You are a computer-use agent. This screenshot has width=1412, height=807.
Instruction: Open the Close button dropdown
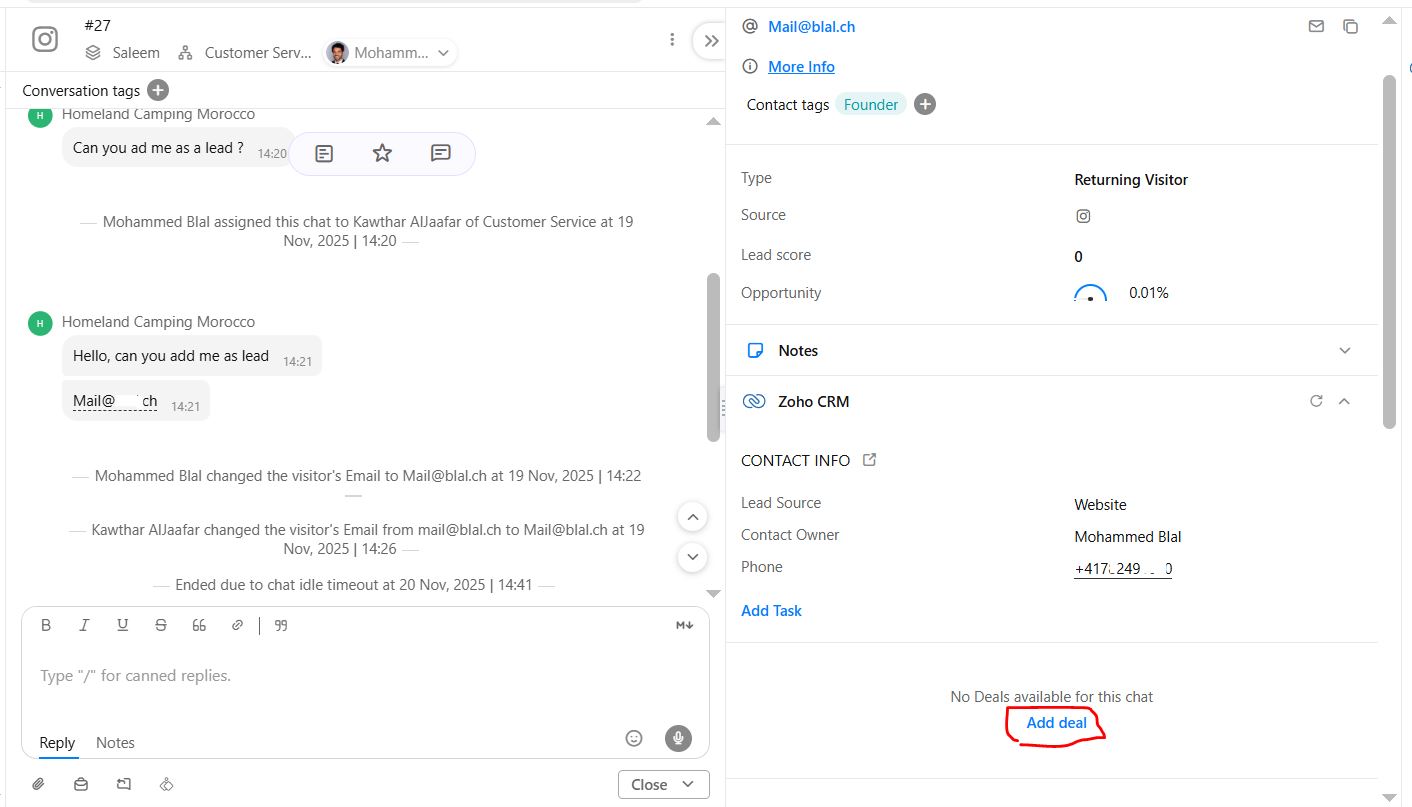[x=688, y=784]
